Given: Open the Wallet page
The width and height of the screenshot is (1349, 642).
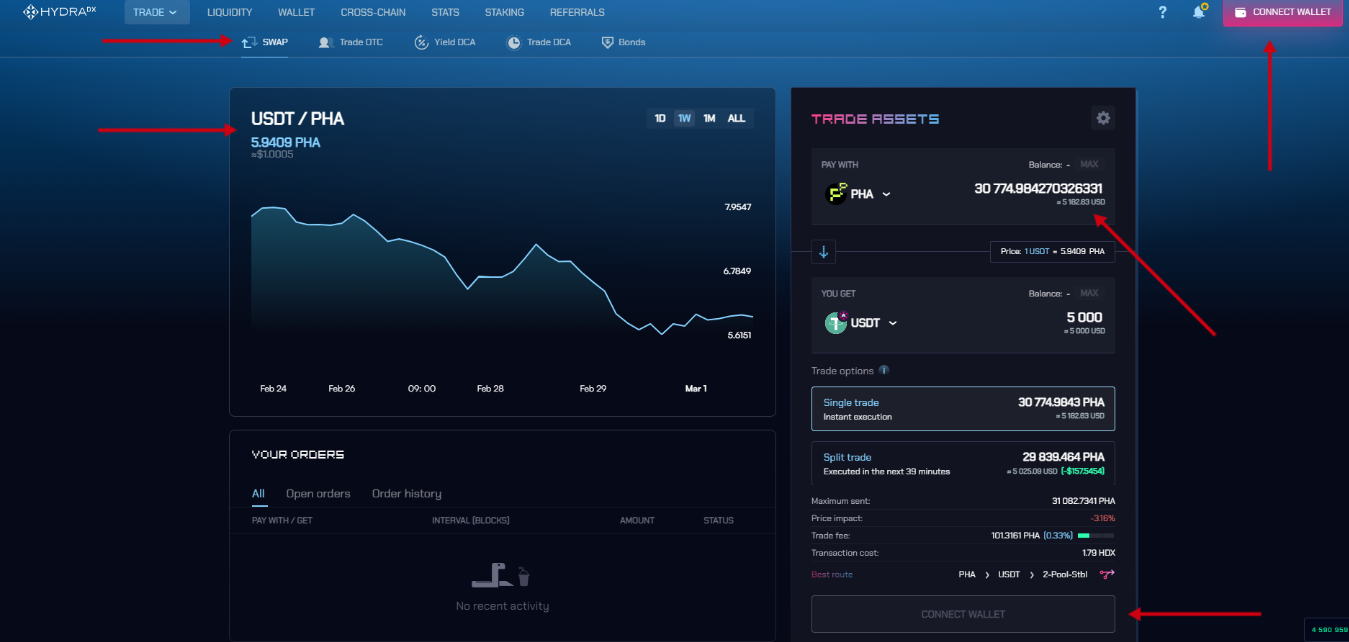Looking at the screenshot, I should pos(296,12).
